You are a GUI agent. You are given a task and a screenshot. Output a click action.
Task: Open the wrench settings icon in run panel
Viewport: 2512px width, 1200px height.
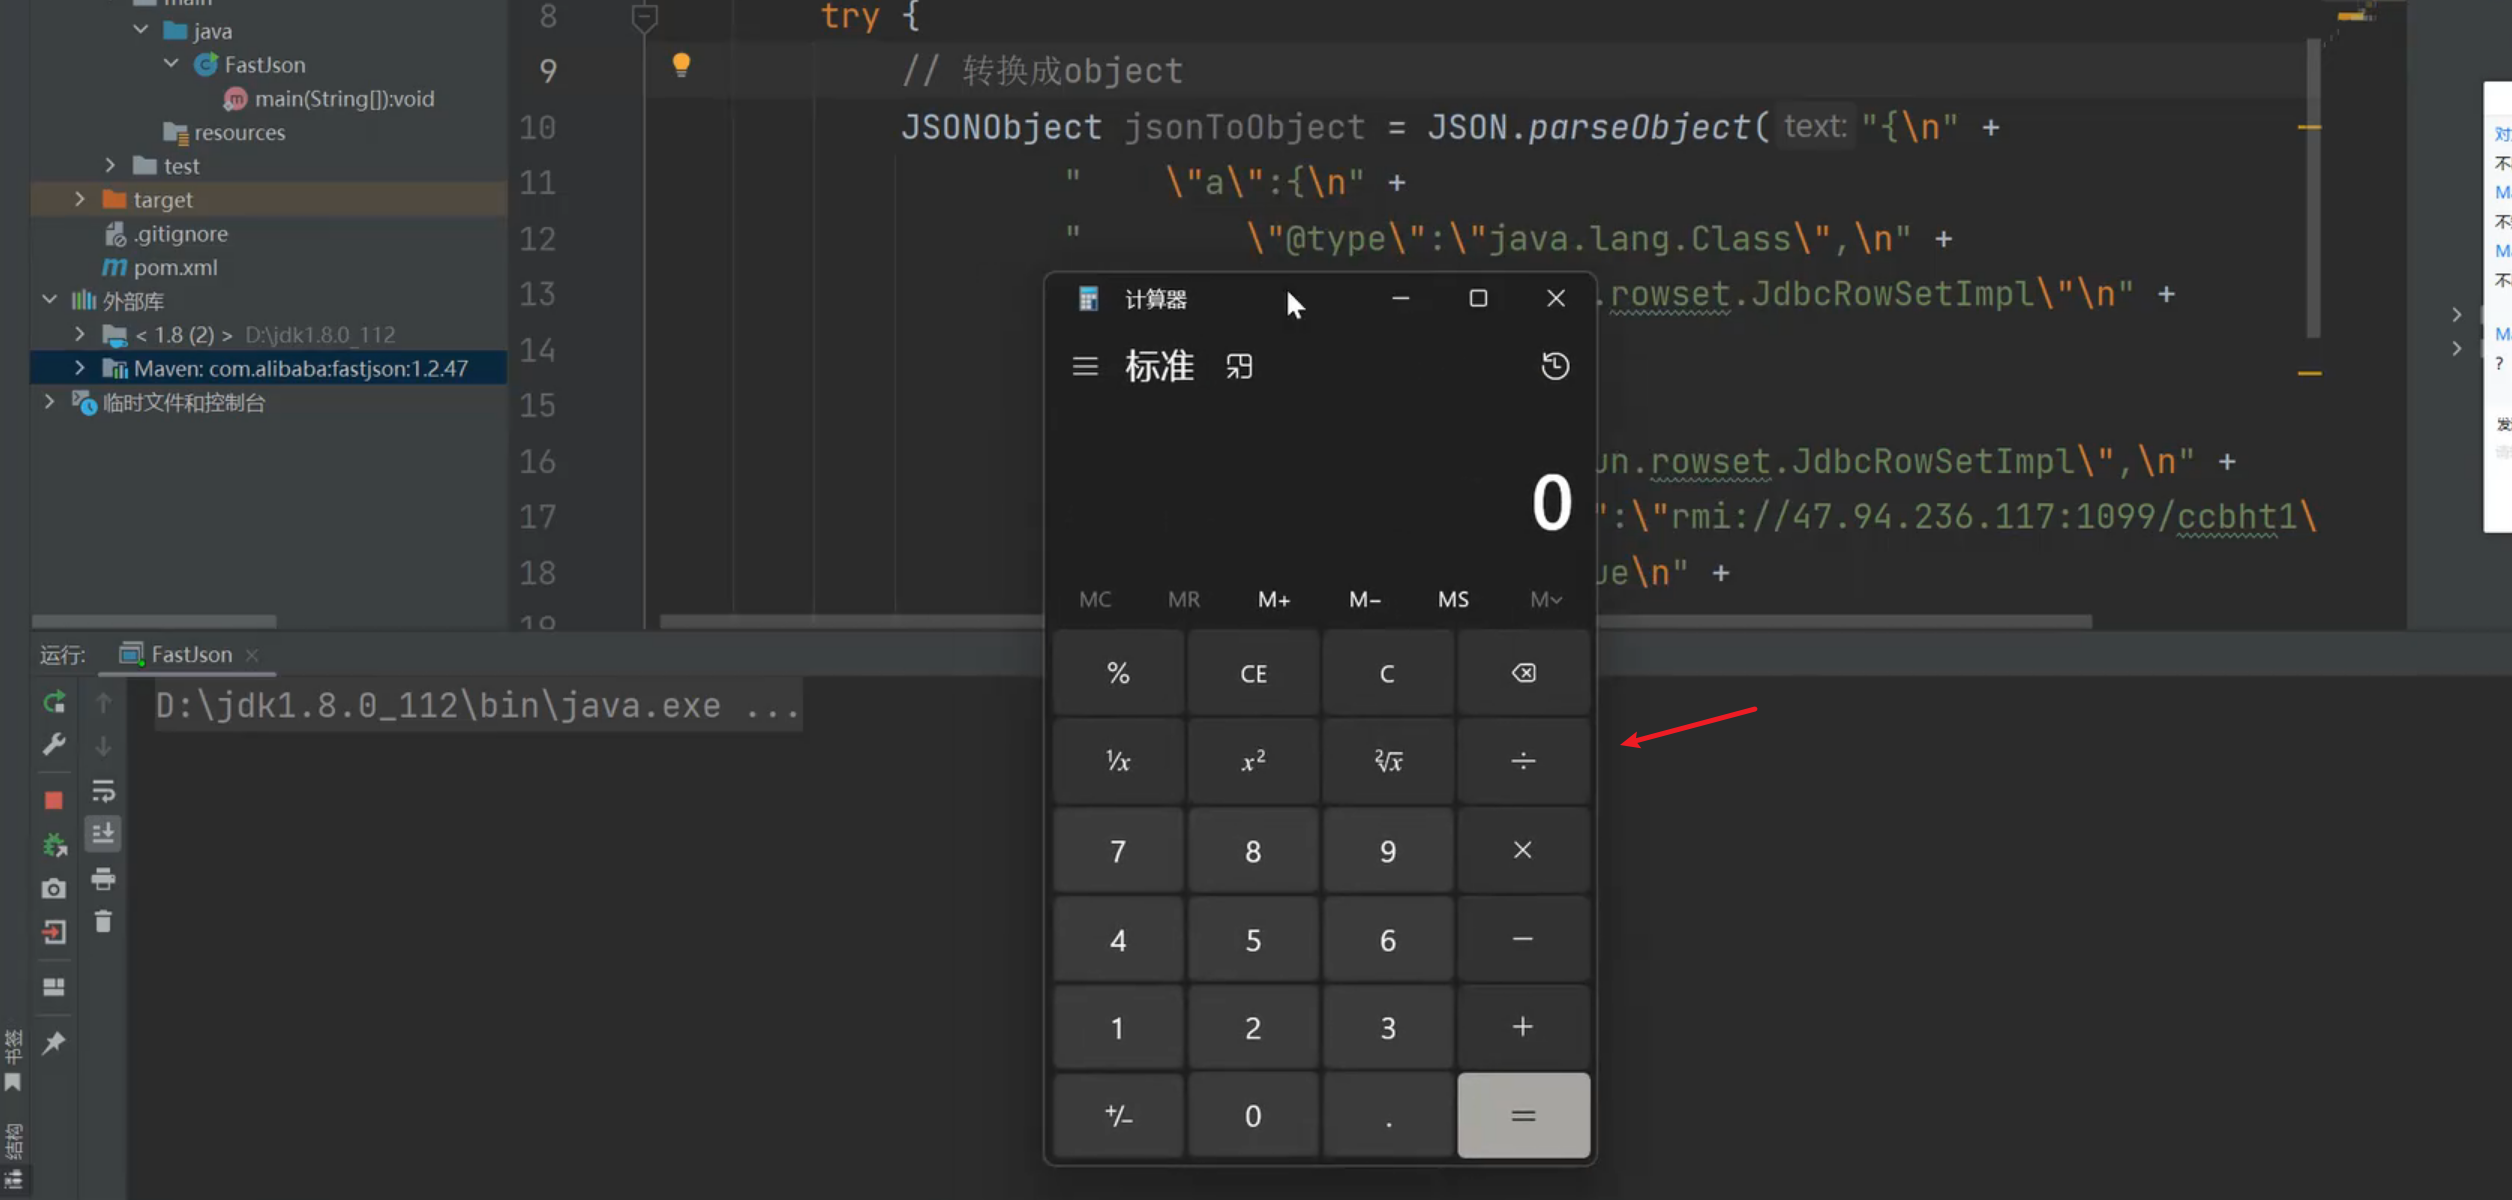(x=54, y=745)
